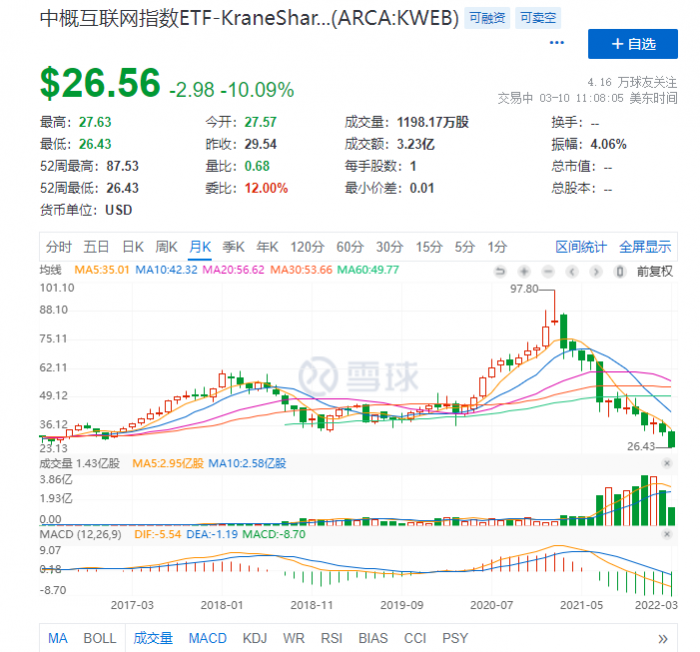Click the 委比 12.00% value

point(266,188)
